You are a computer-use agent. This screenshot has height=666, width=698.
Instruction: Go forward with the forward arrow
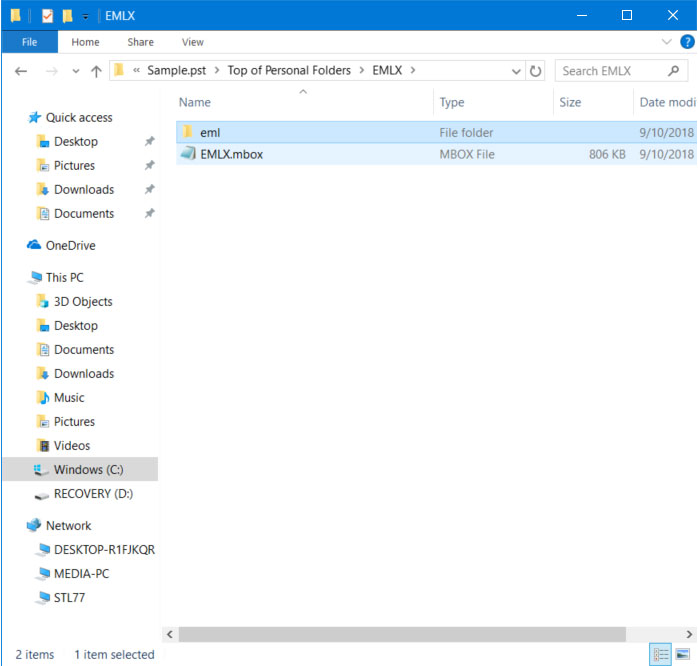(x=52, y=71)
